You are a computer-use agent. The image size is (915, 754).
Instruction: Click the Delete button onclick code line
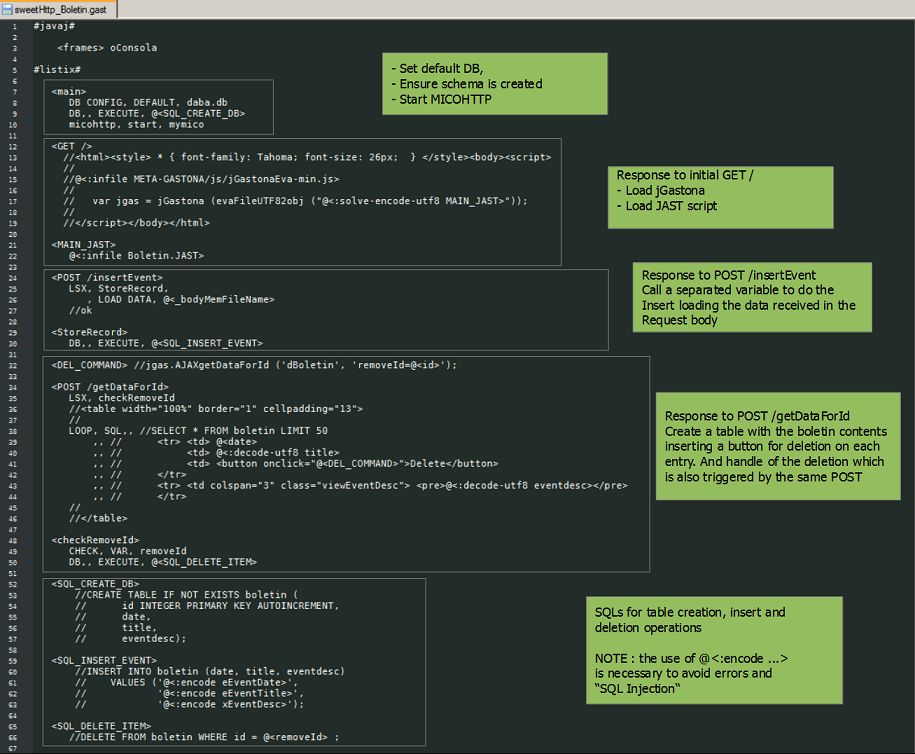point(295,464)
